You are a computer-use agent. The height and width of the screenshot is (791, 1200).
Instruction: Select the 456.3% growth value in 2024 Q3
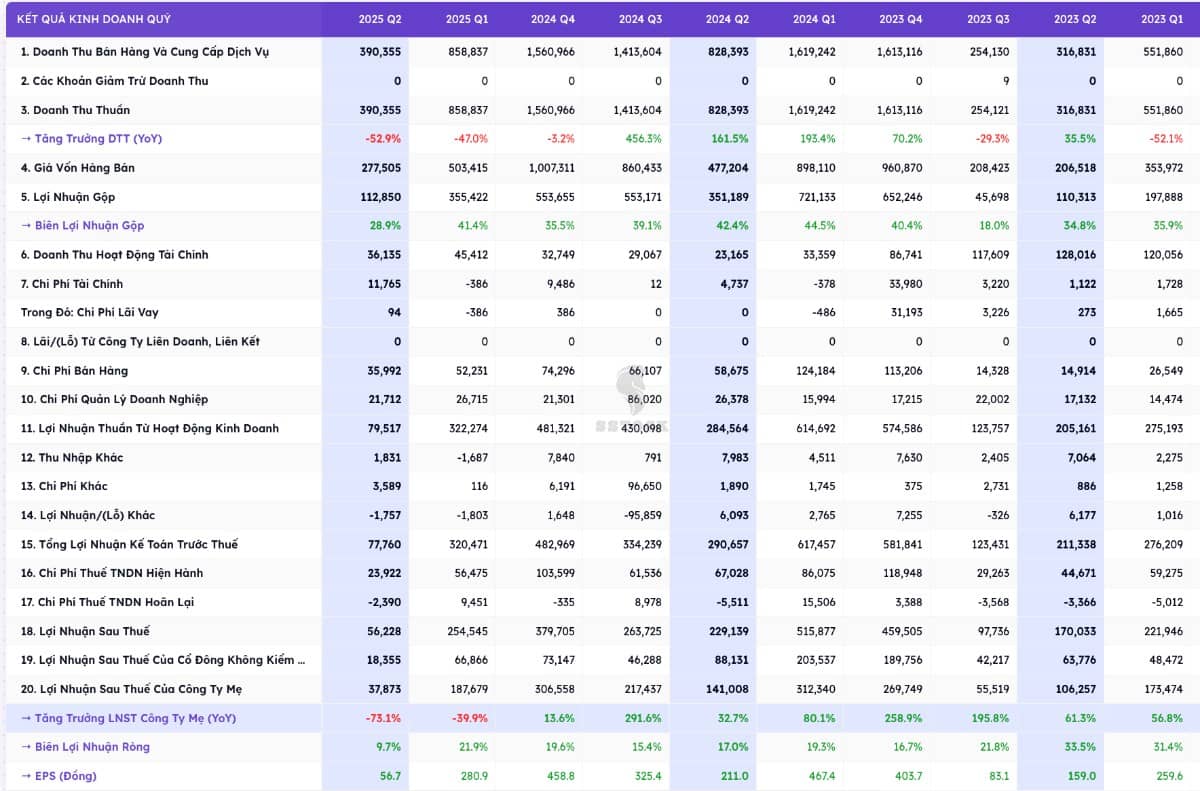643,139
